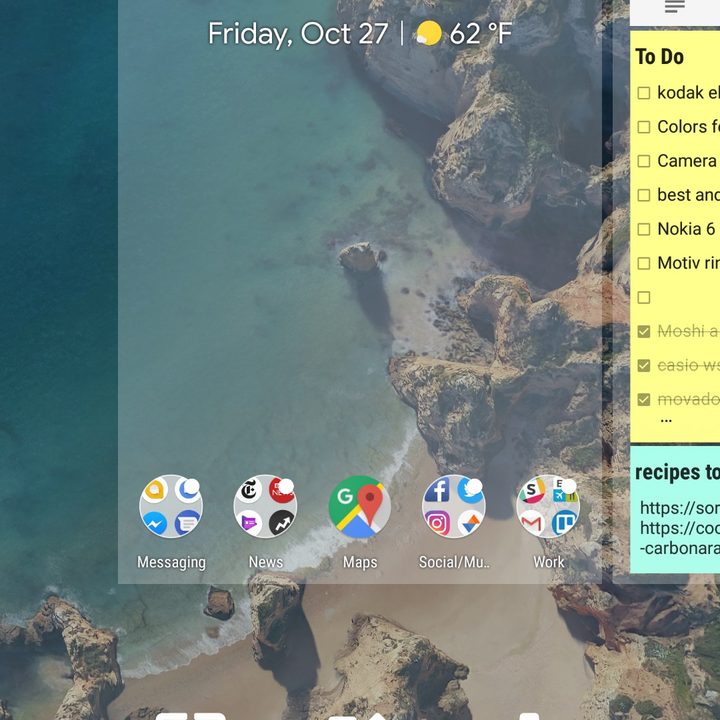Viewport: 720px width, 720px height.
Task: Tap the Friday, Oct 27 date
Action: (x=298, y=34)
